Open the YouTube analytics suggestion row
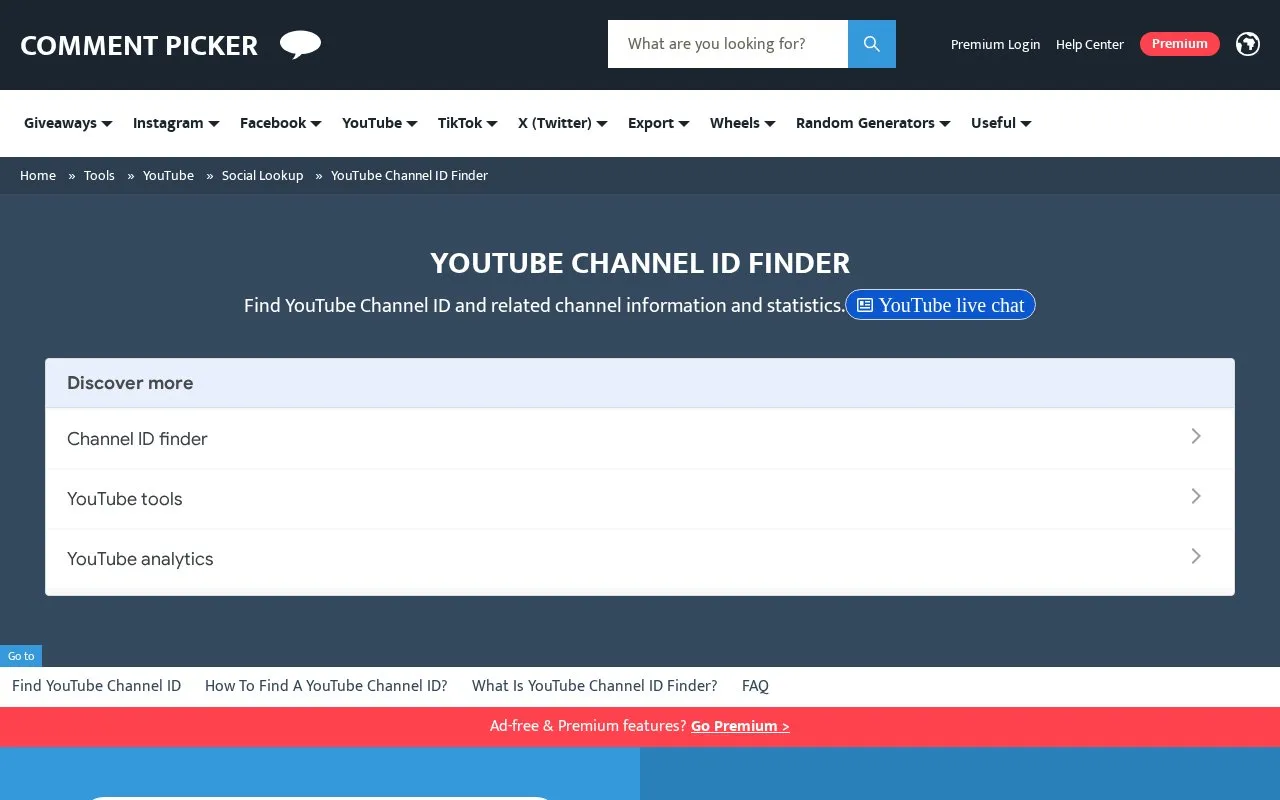1280x800 pixels. click(x=640, y=558)
